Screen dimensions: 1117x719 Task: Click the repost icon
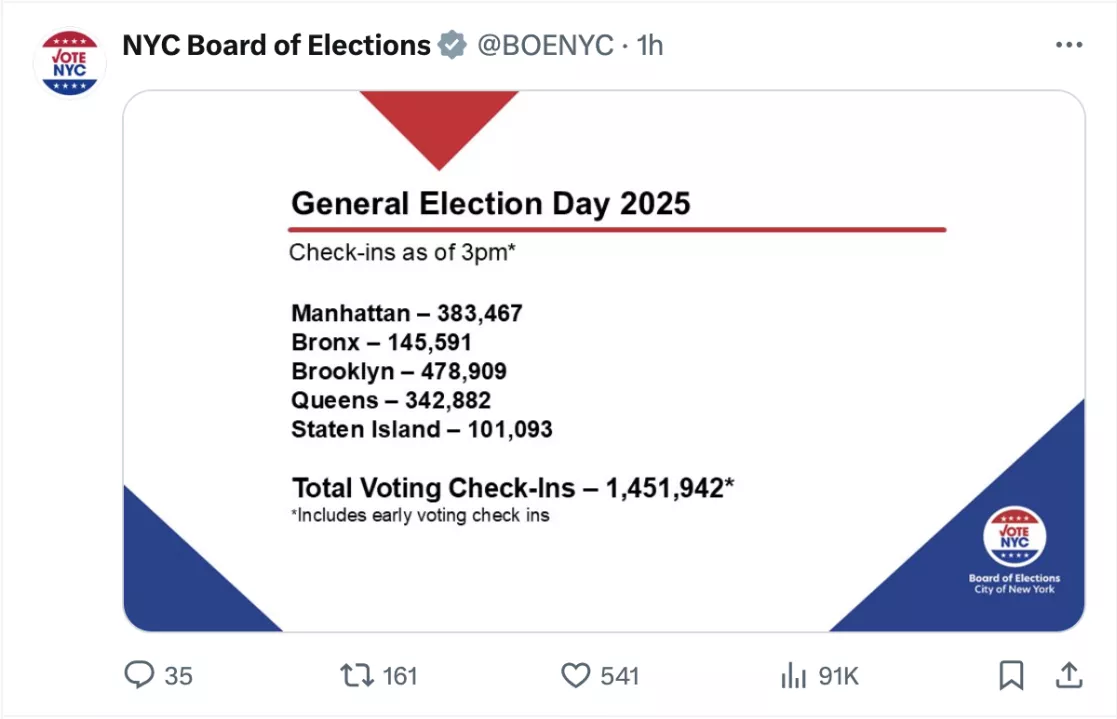(x=355, y=676)
